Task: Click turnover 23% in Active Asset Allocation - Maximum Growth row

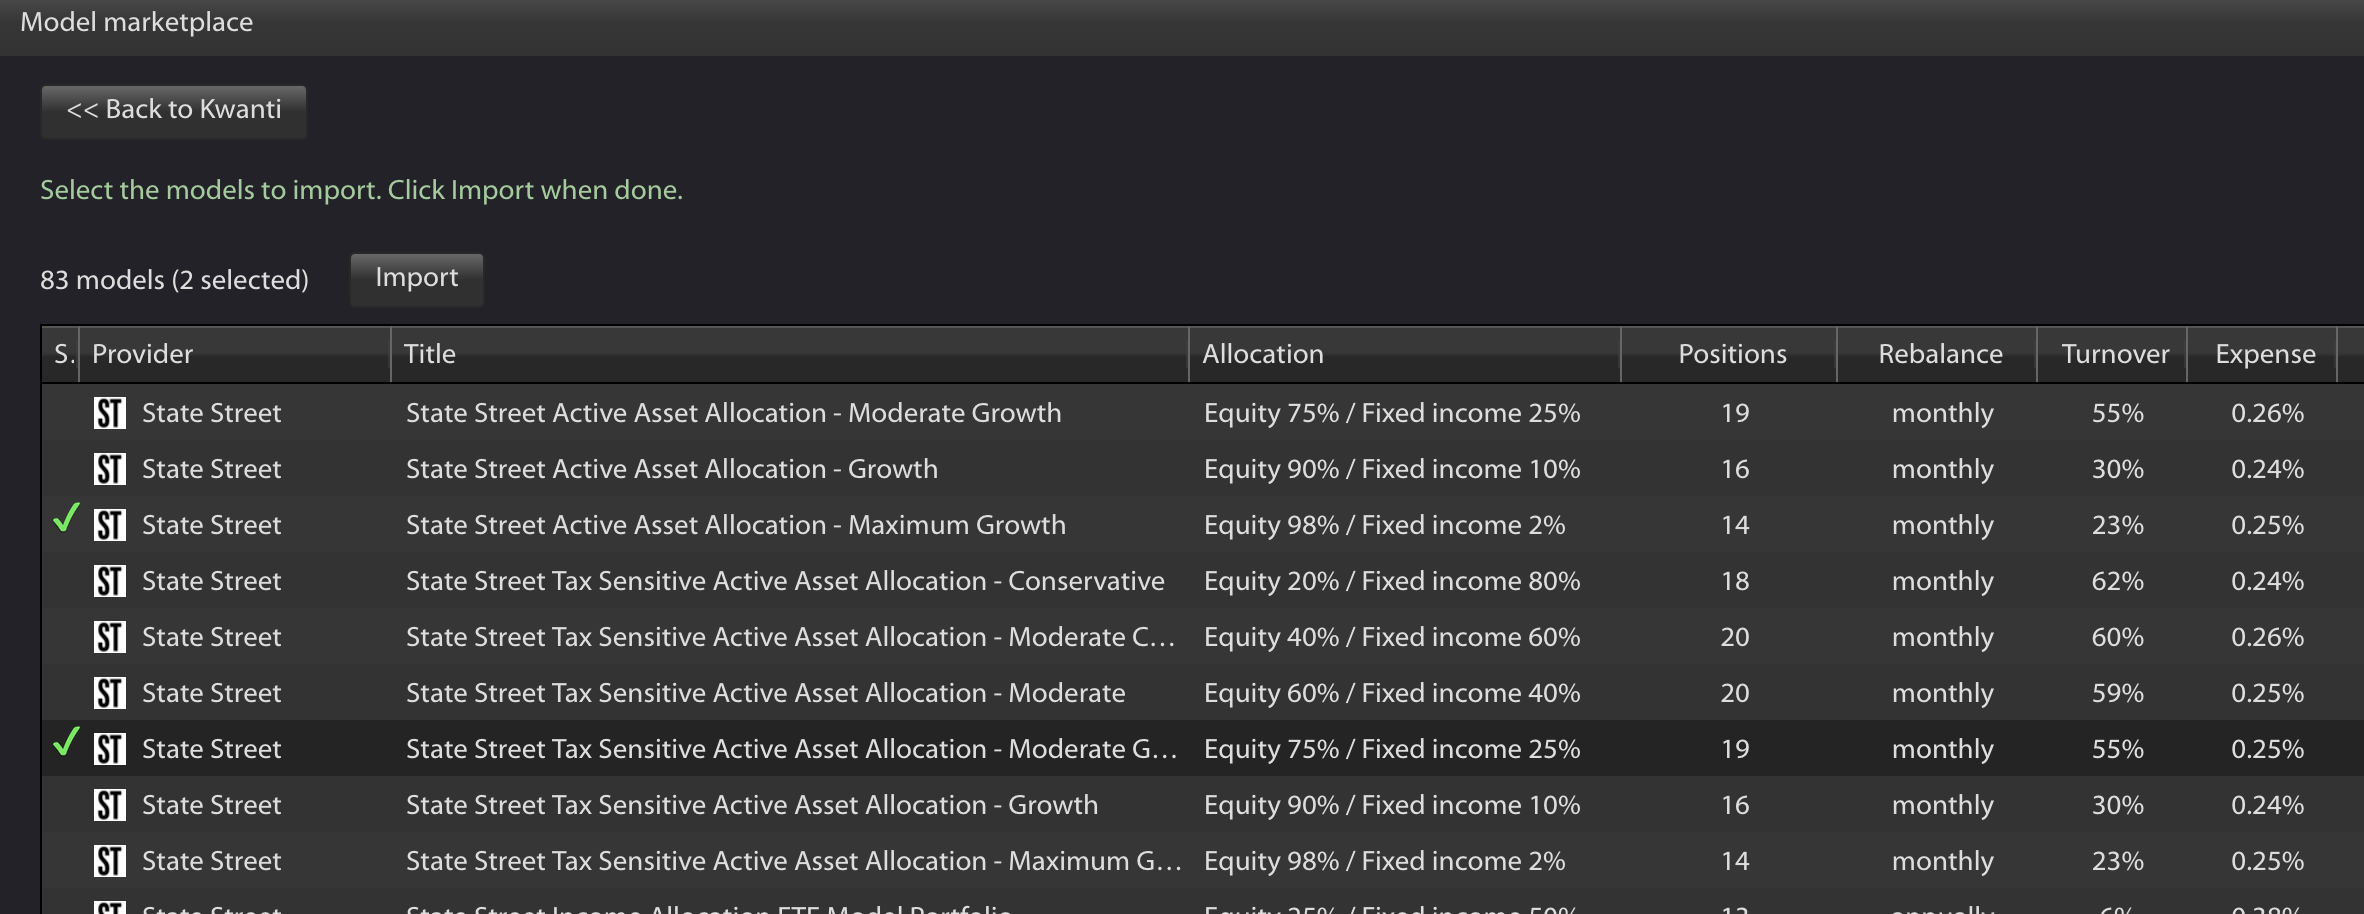Action: point(2118,525)
